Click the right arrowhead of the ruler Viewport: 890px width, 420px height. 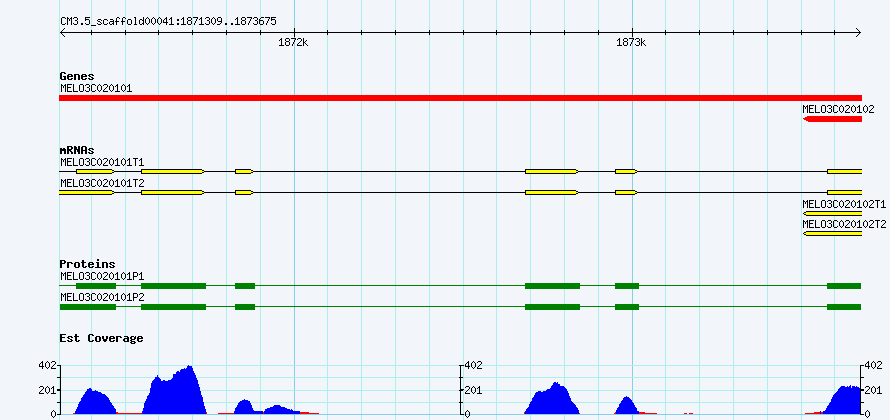click(858, 33)
